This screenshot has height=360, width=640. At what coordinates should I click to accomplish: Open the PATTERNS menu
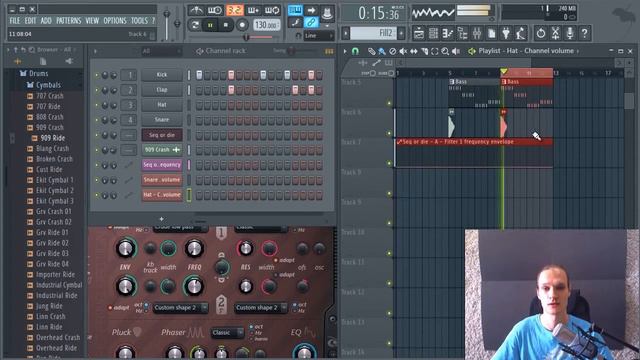click(69, 21)
